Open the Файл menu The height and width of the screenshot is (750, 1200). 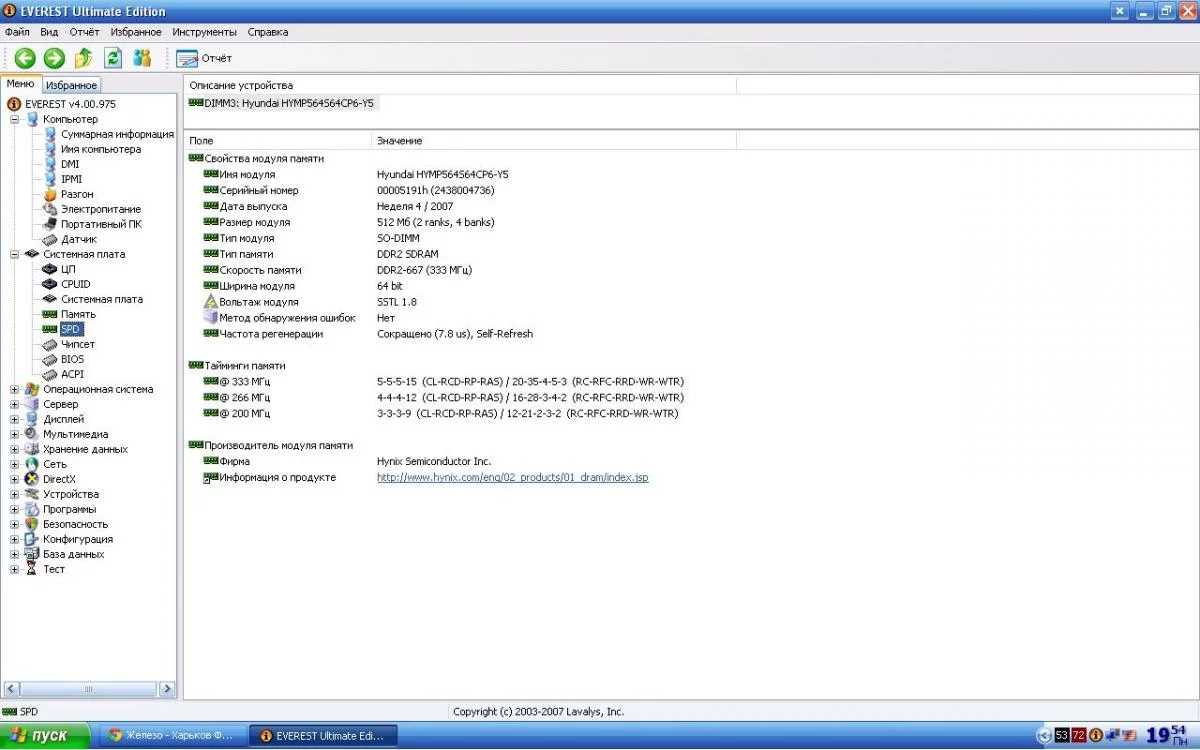tap(17, 32)
